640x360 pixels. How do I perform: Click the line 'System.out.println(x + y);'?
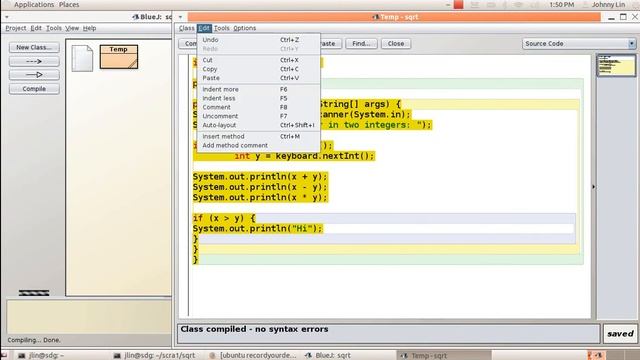coord(260,177)
